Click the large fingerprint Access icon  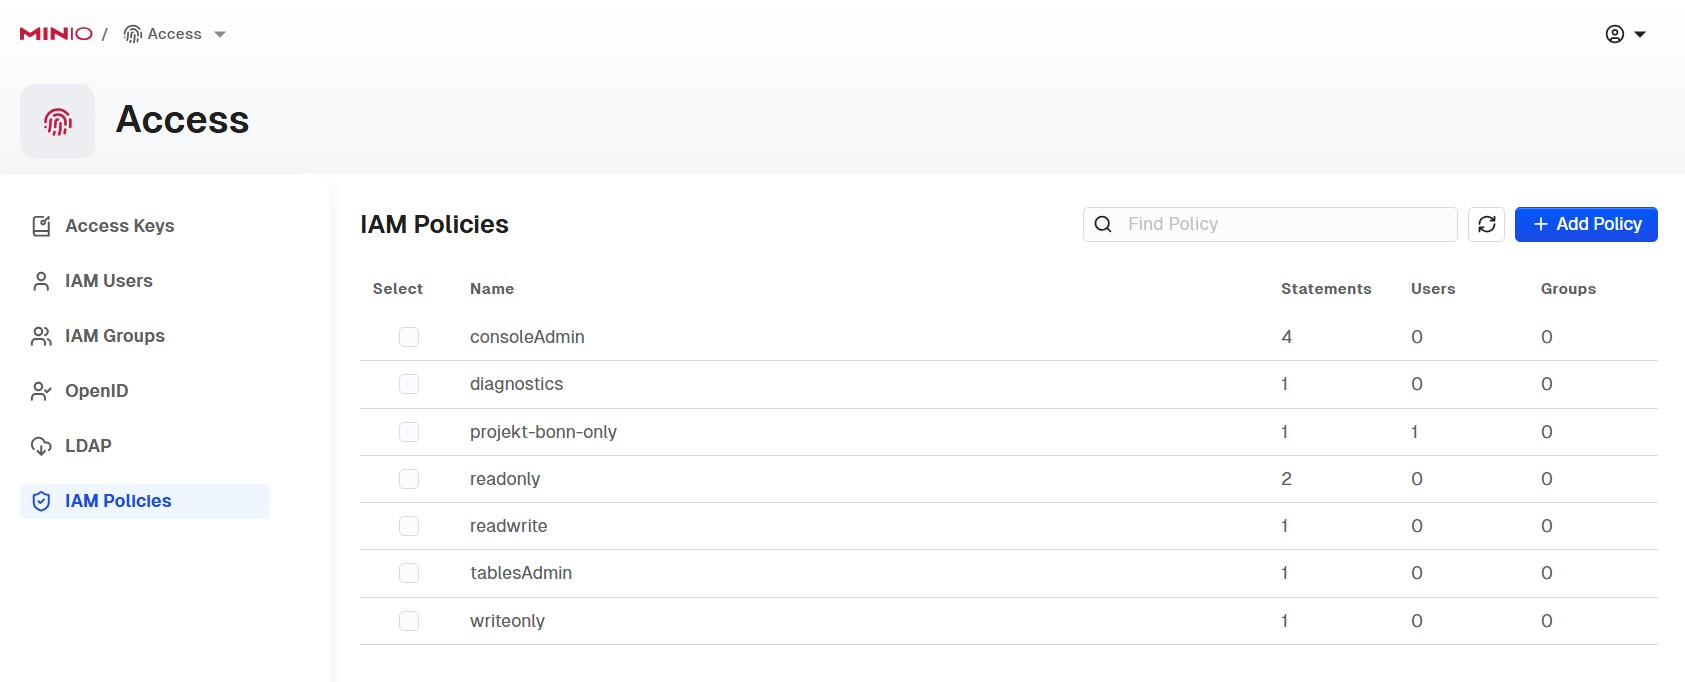[x=58, y=122]
